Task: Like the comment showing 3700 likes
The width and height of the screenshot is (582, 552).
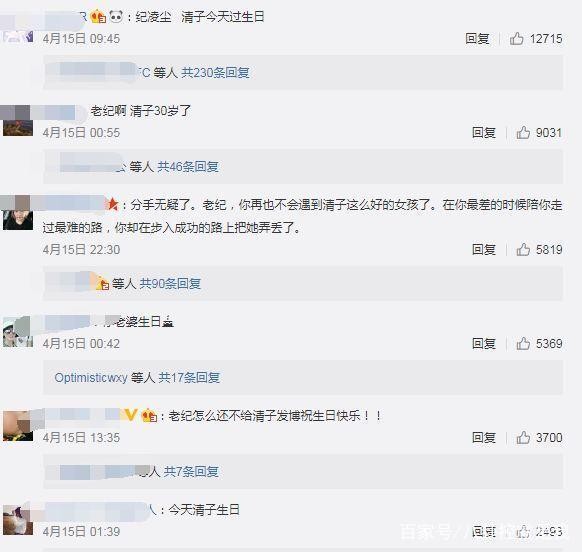Action: (x=523, y=437)
